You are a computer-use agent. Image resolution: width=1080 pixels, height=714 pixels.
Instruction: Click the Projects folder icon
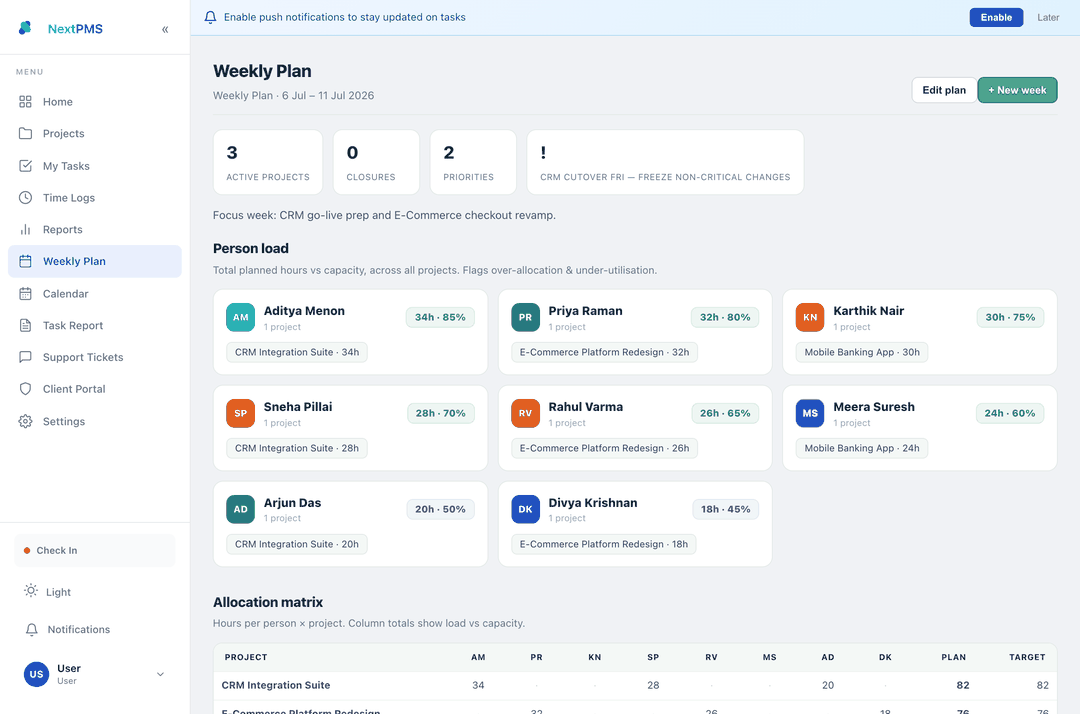25,134
